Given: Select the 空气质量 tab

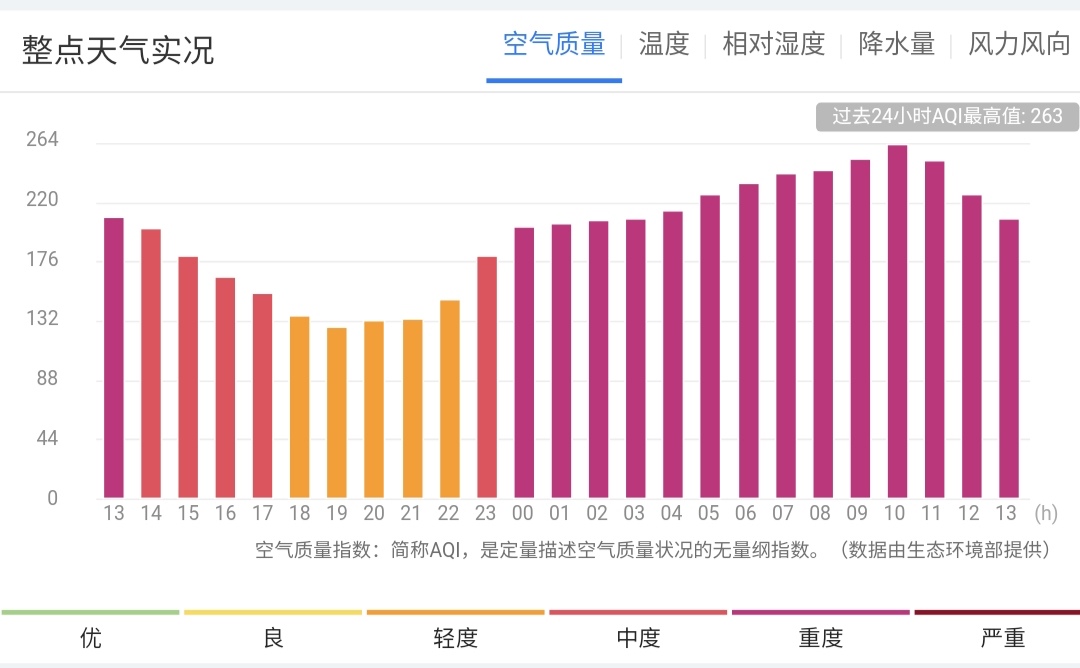Looking at the screenshot, I should [553, 44].
